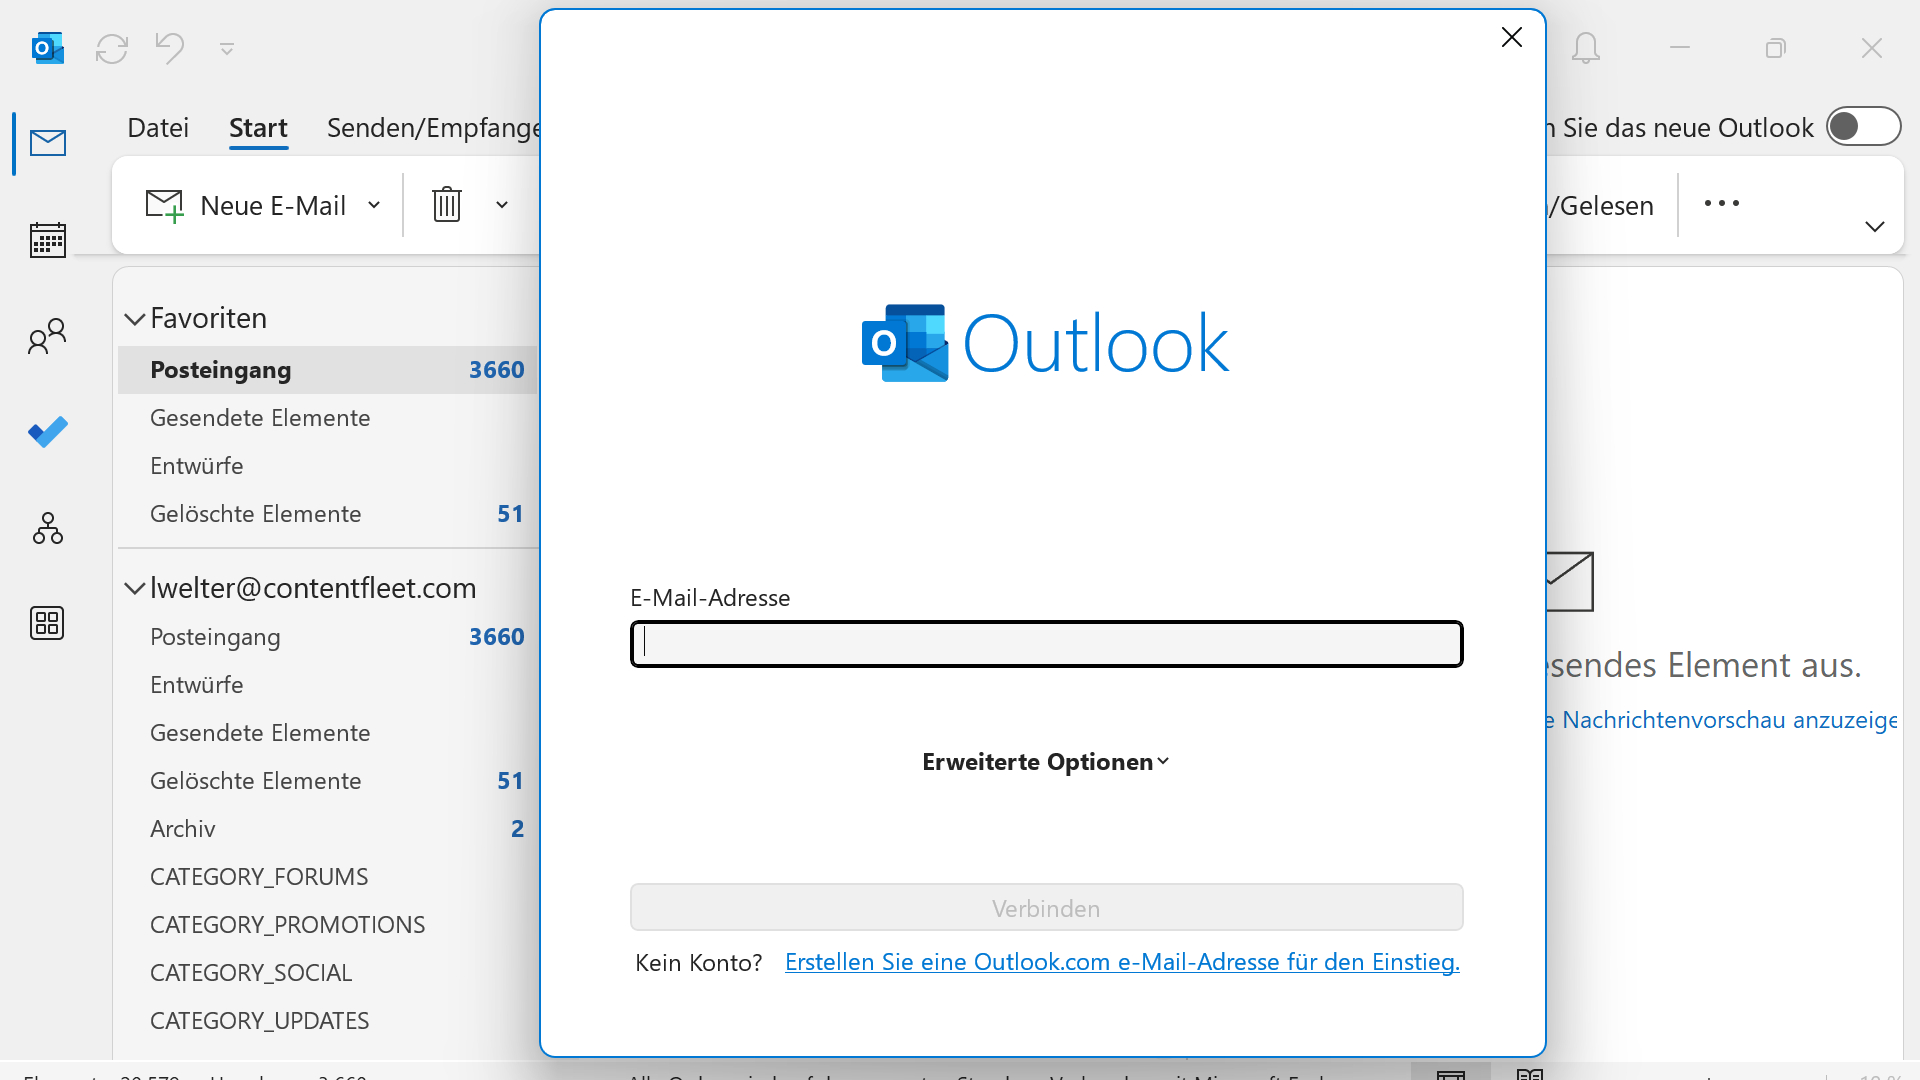The image size is (1920, 1080).
Task: Open the CATEGORY_SOCIAL folder
Action: pos(328,973)
